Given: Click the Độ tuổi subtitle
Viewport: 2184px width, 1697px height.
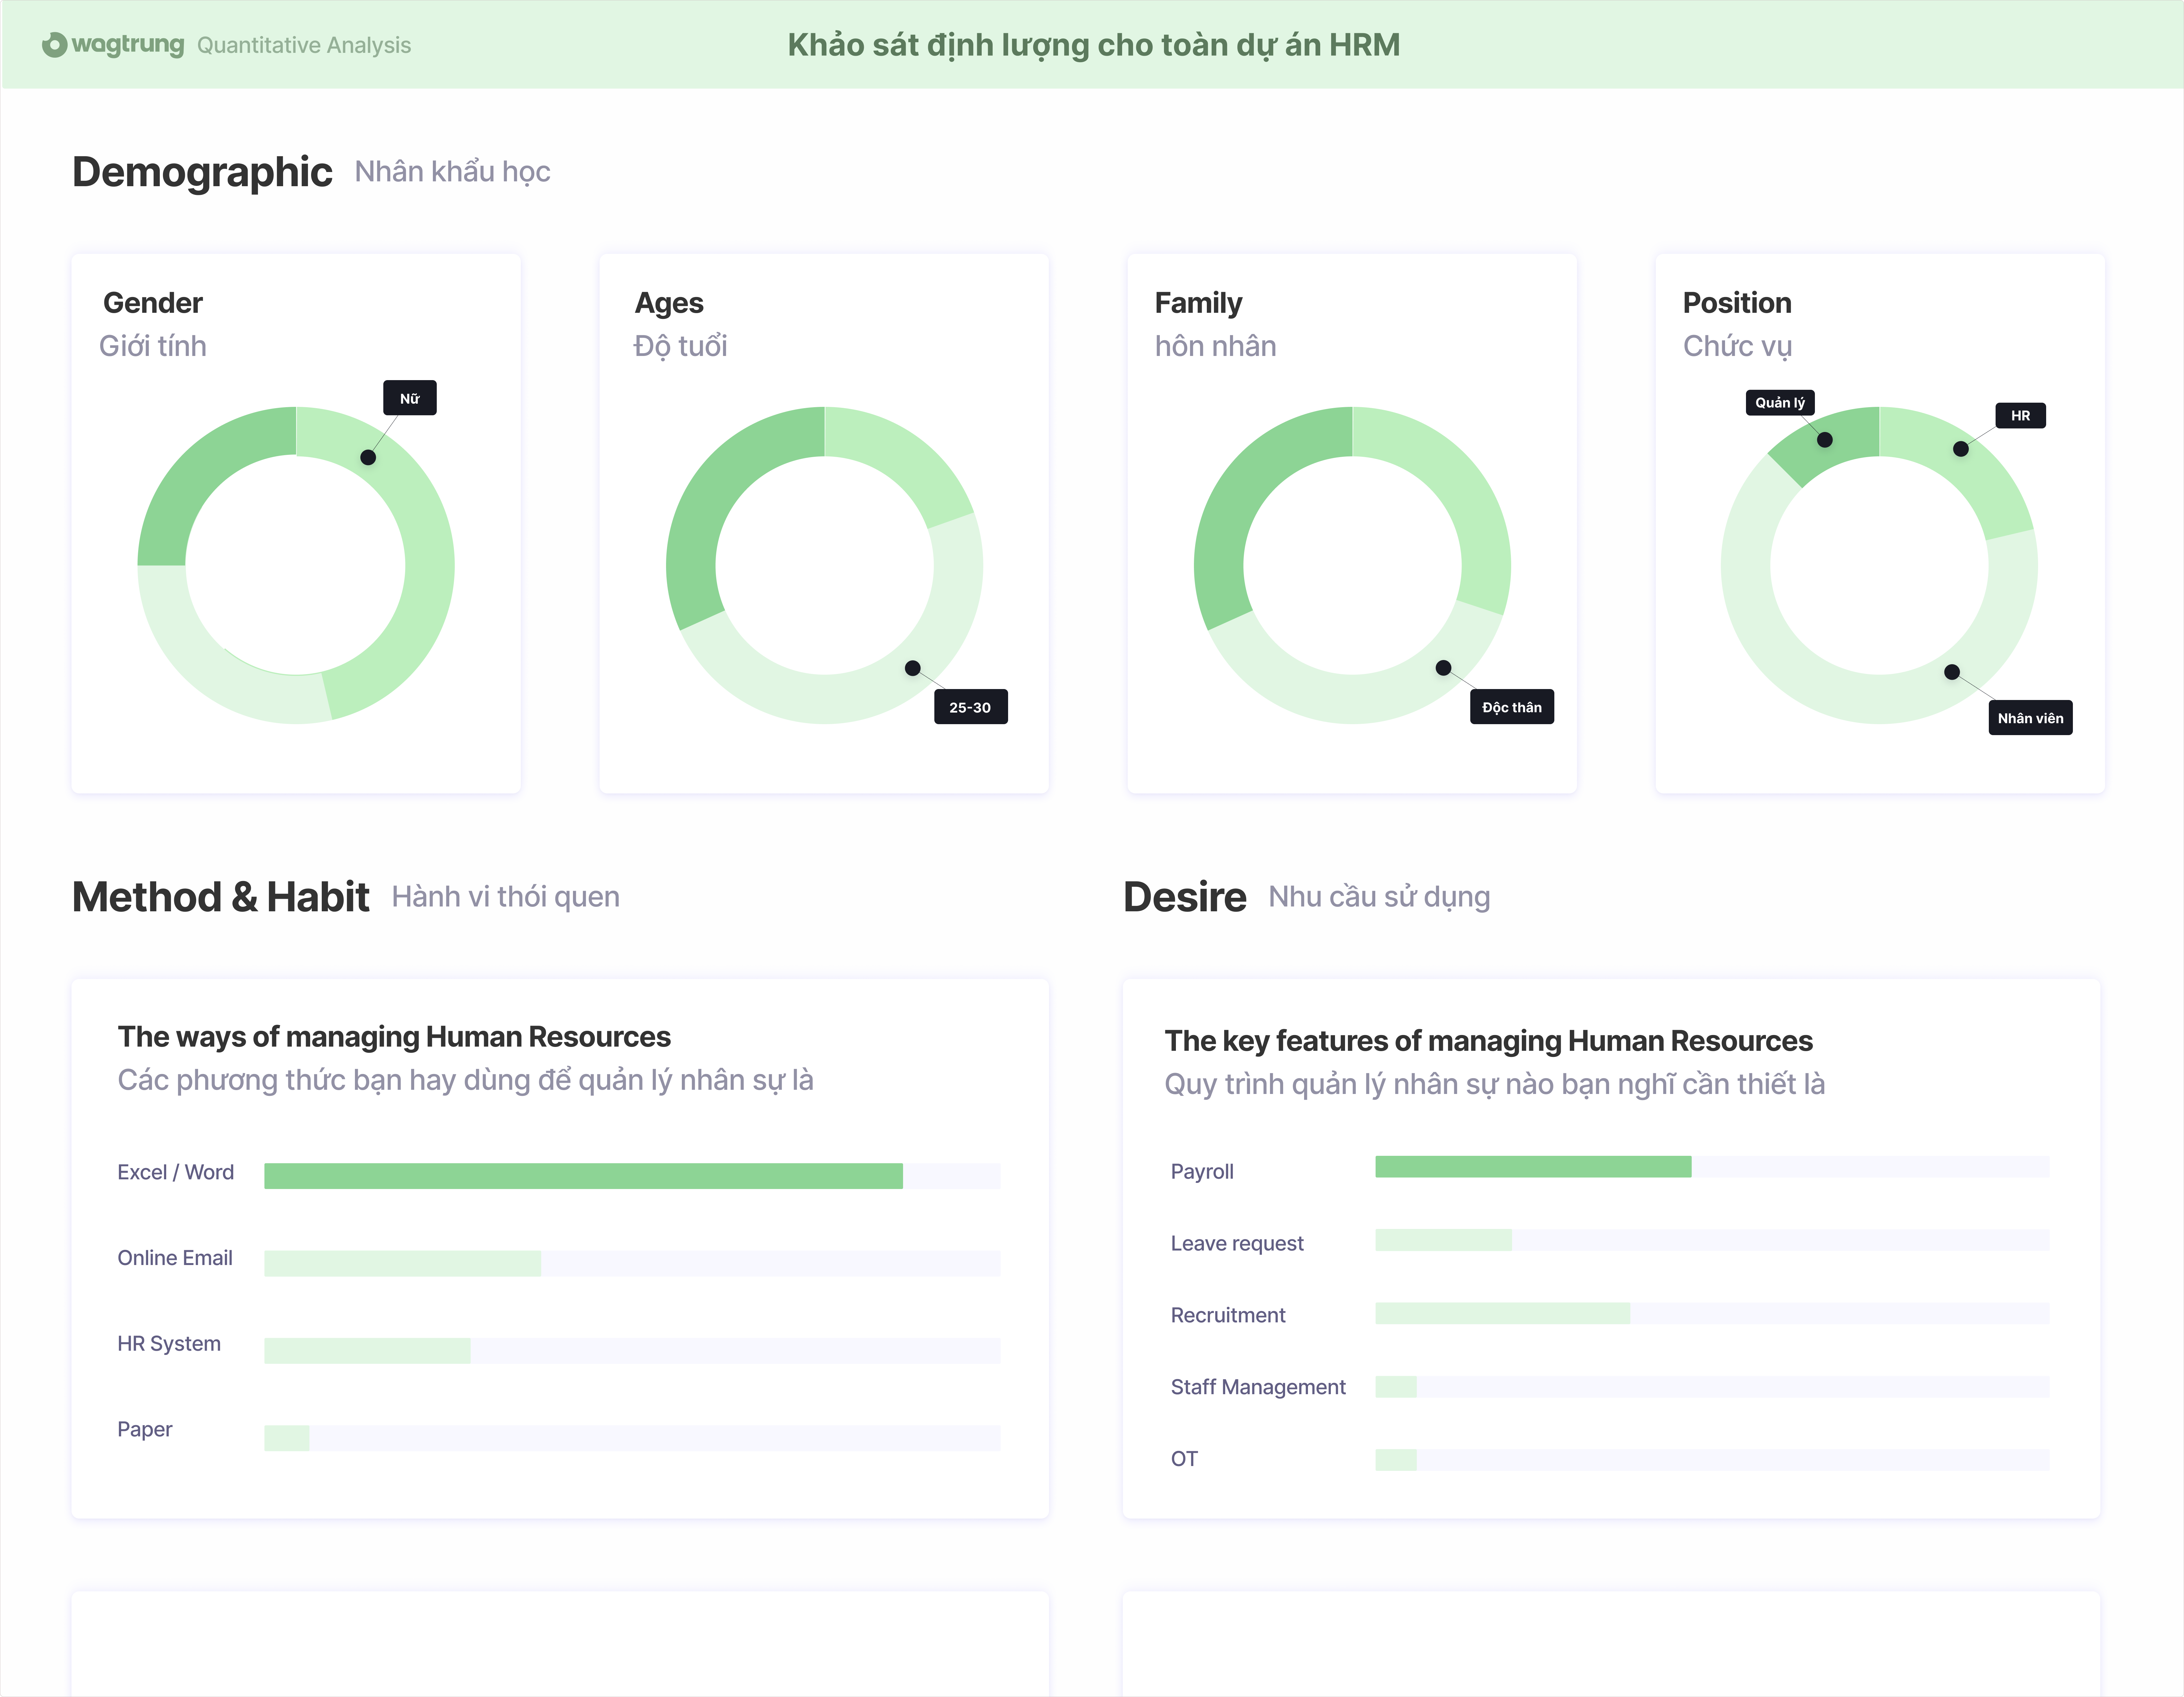Looking at the screenshot, I should click(x=681, y=346).
